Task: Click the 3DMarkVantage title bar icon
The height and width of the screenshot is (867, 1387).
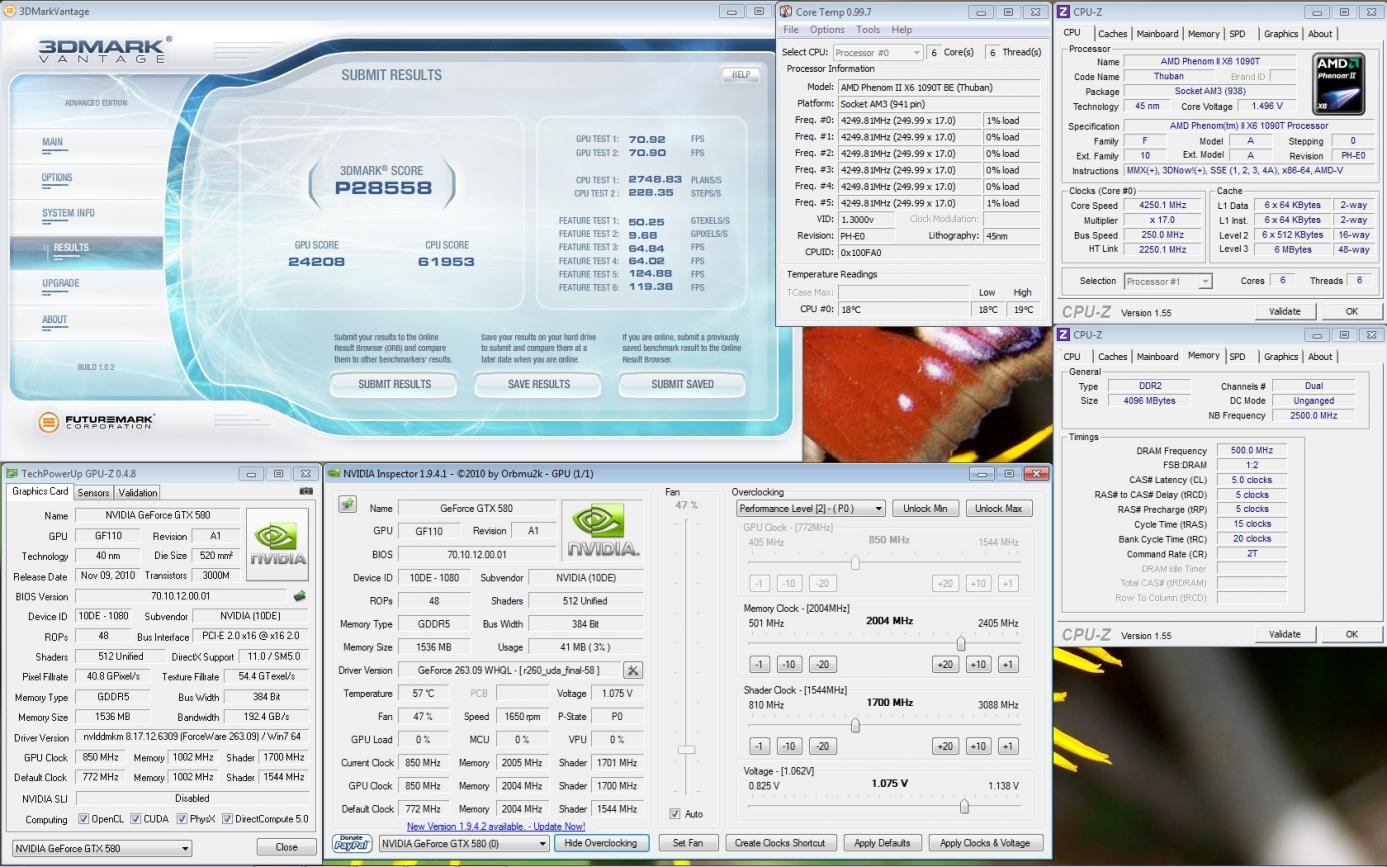Action: tap(12, 11)
